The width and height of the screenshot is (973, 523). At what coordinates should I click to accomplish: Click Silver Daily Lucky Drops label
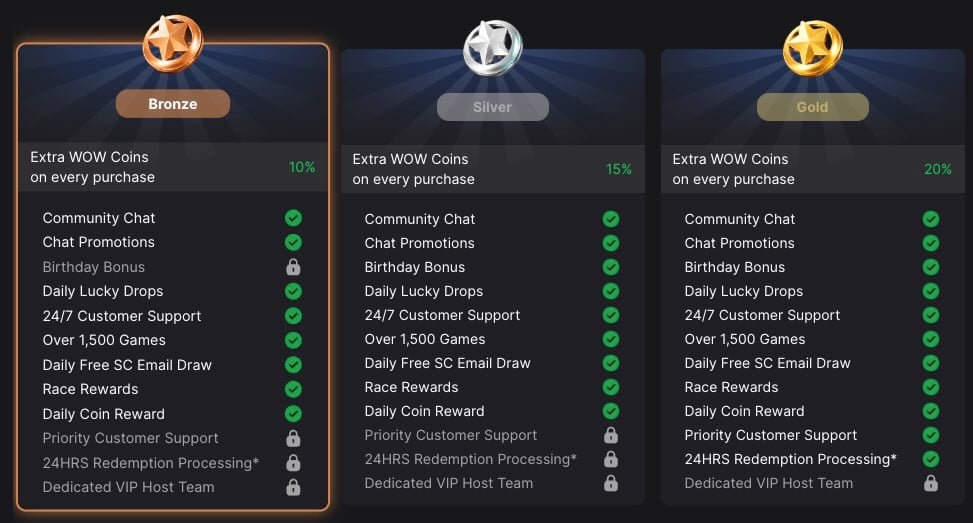[x=424, y=291]
